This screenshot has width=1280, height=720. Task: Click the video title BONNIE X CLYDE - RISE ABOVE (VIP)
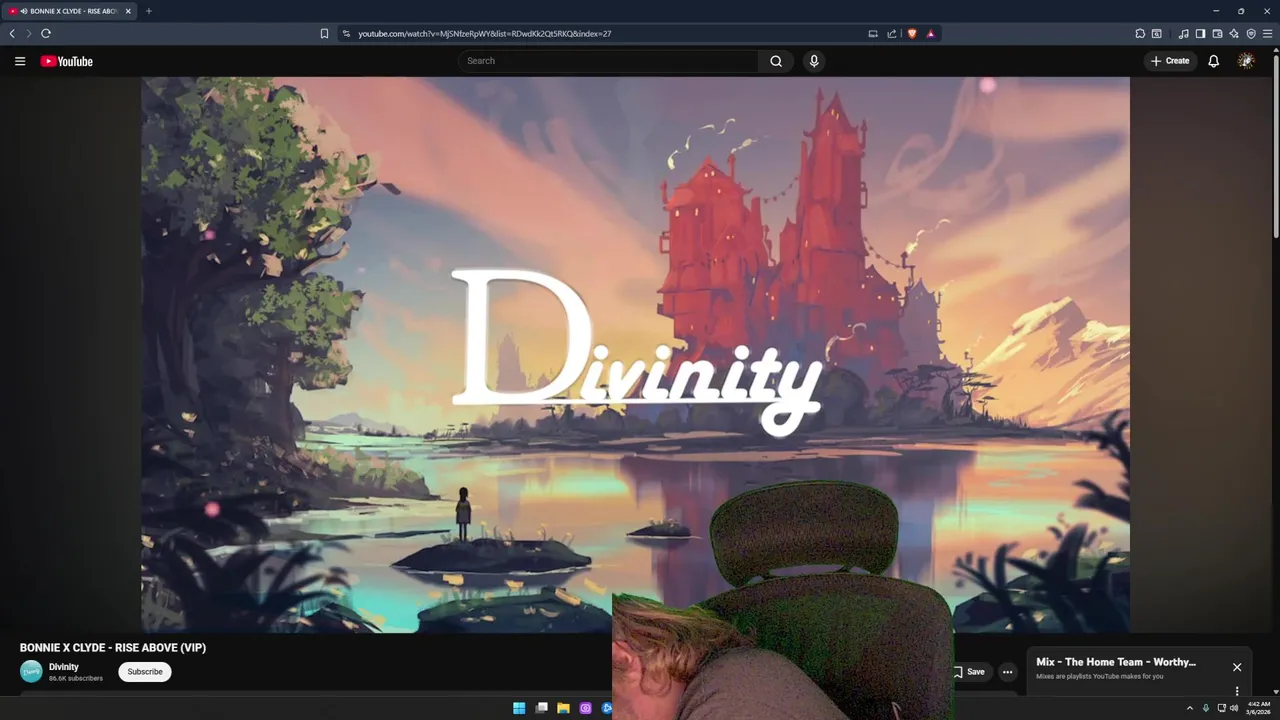(x=113, y=648)
